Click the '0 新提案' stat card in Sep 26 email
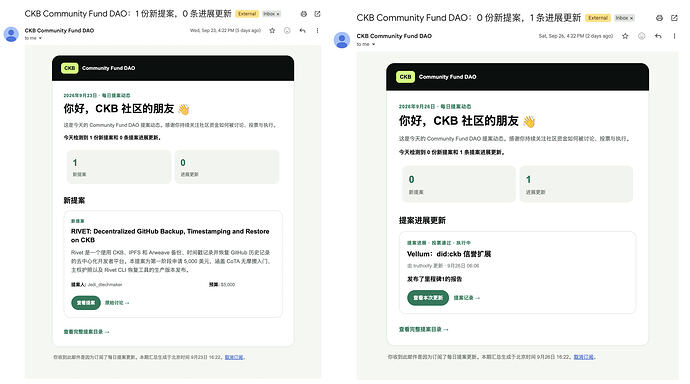690x384 pixels. point(459,184)
